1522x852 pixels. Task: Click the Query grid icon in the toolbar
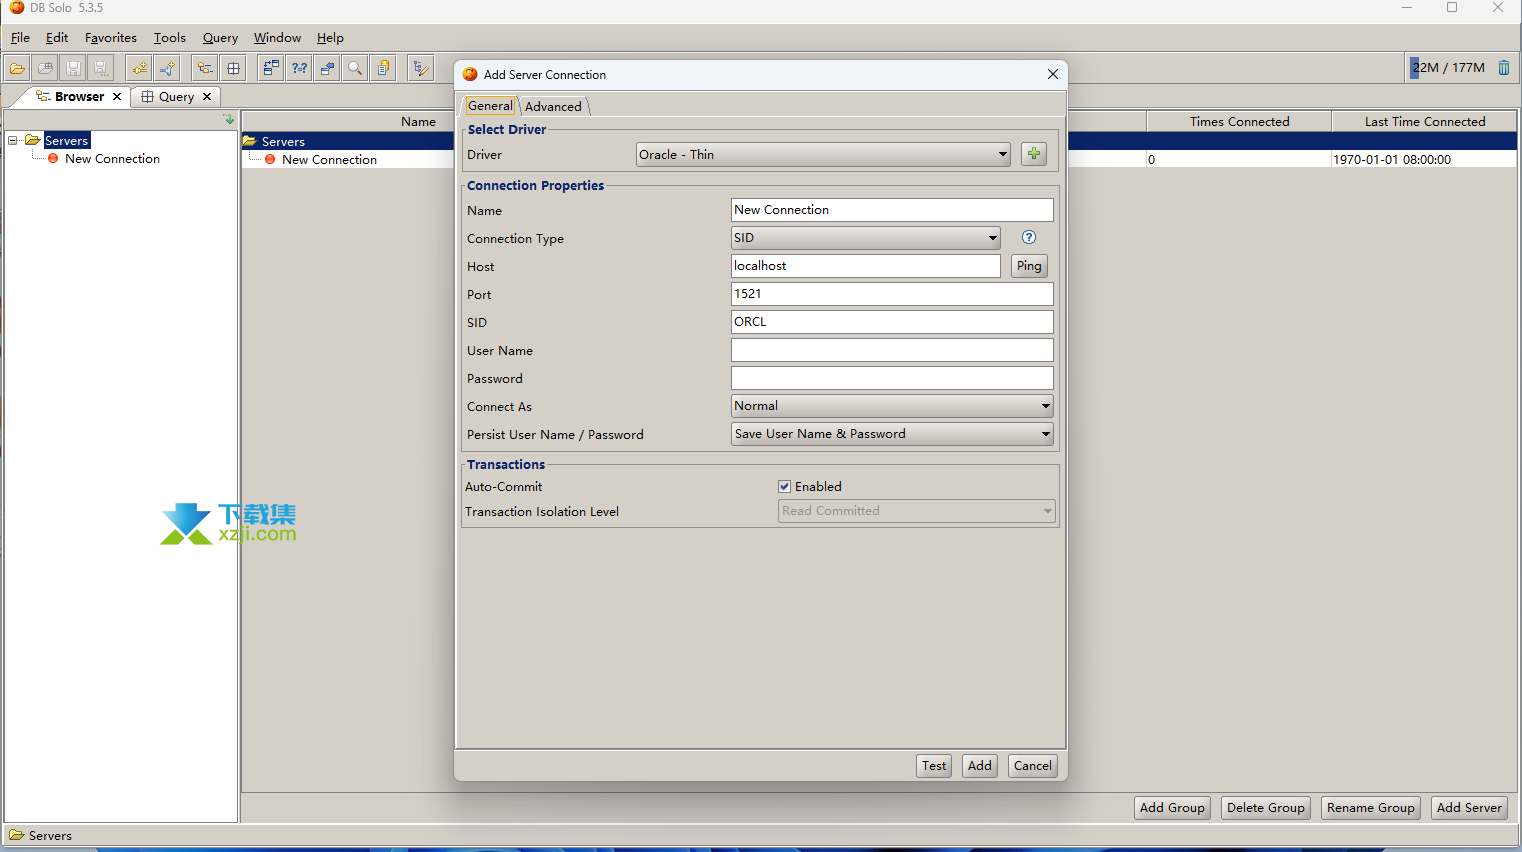point(234,68)
